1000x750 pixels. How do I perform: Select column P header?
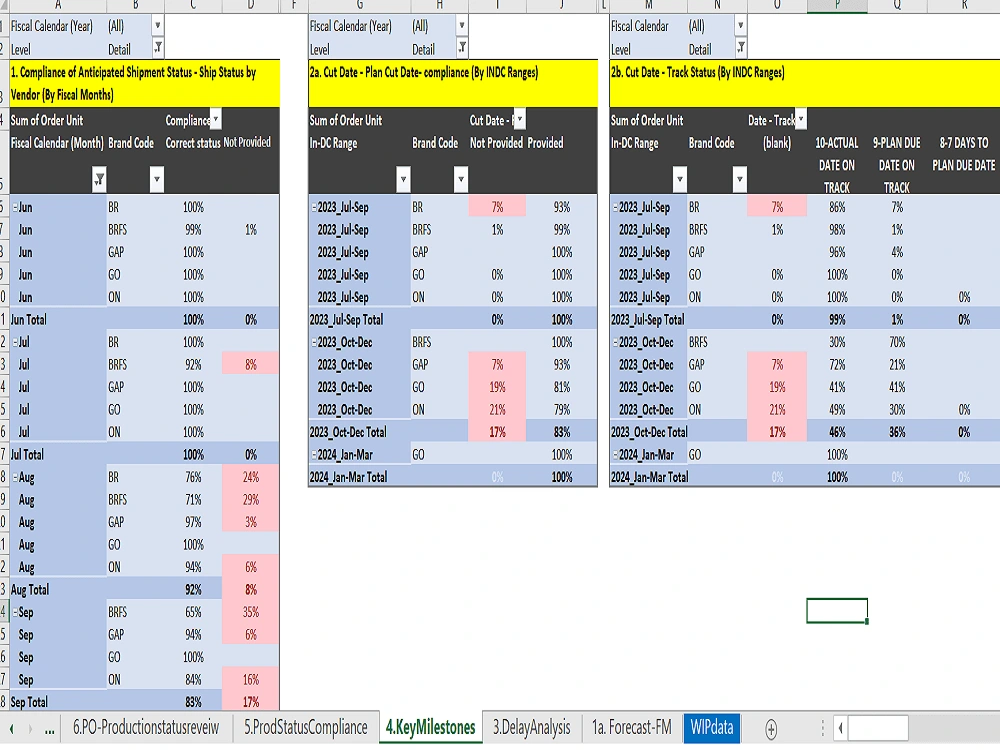click(x=837, y=6)
